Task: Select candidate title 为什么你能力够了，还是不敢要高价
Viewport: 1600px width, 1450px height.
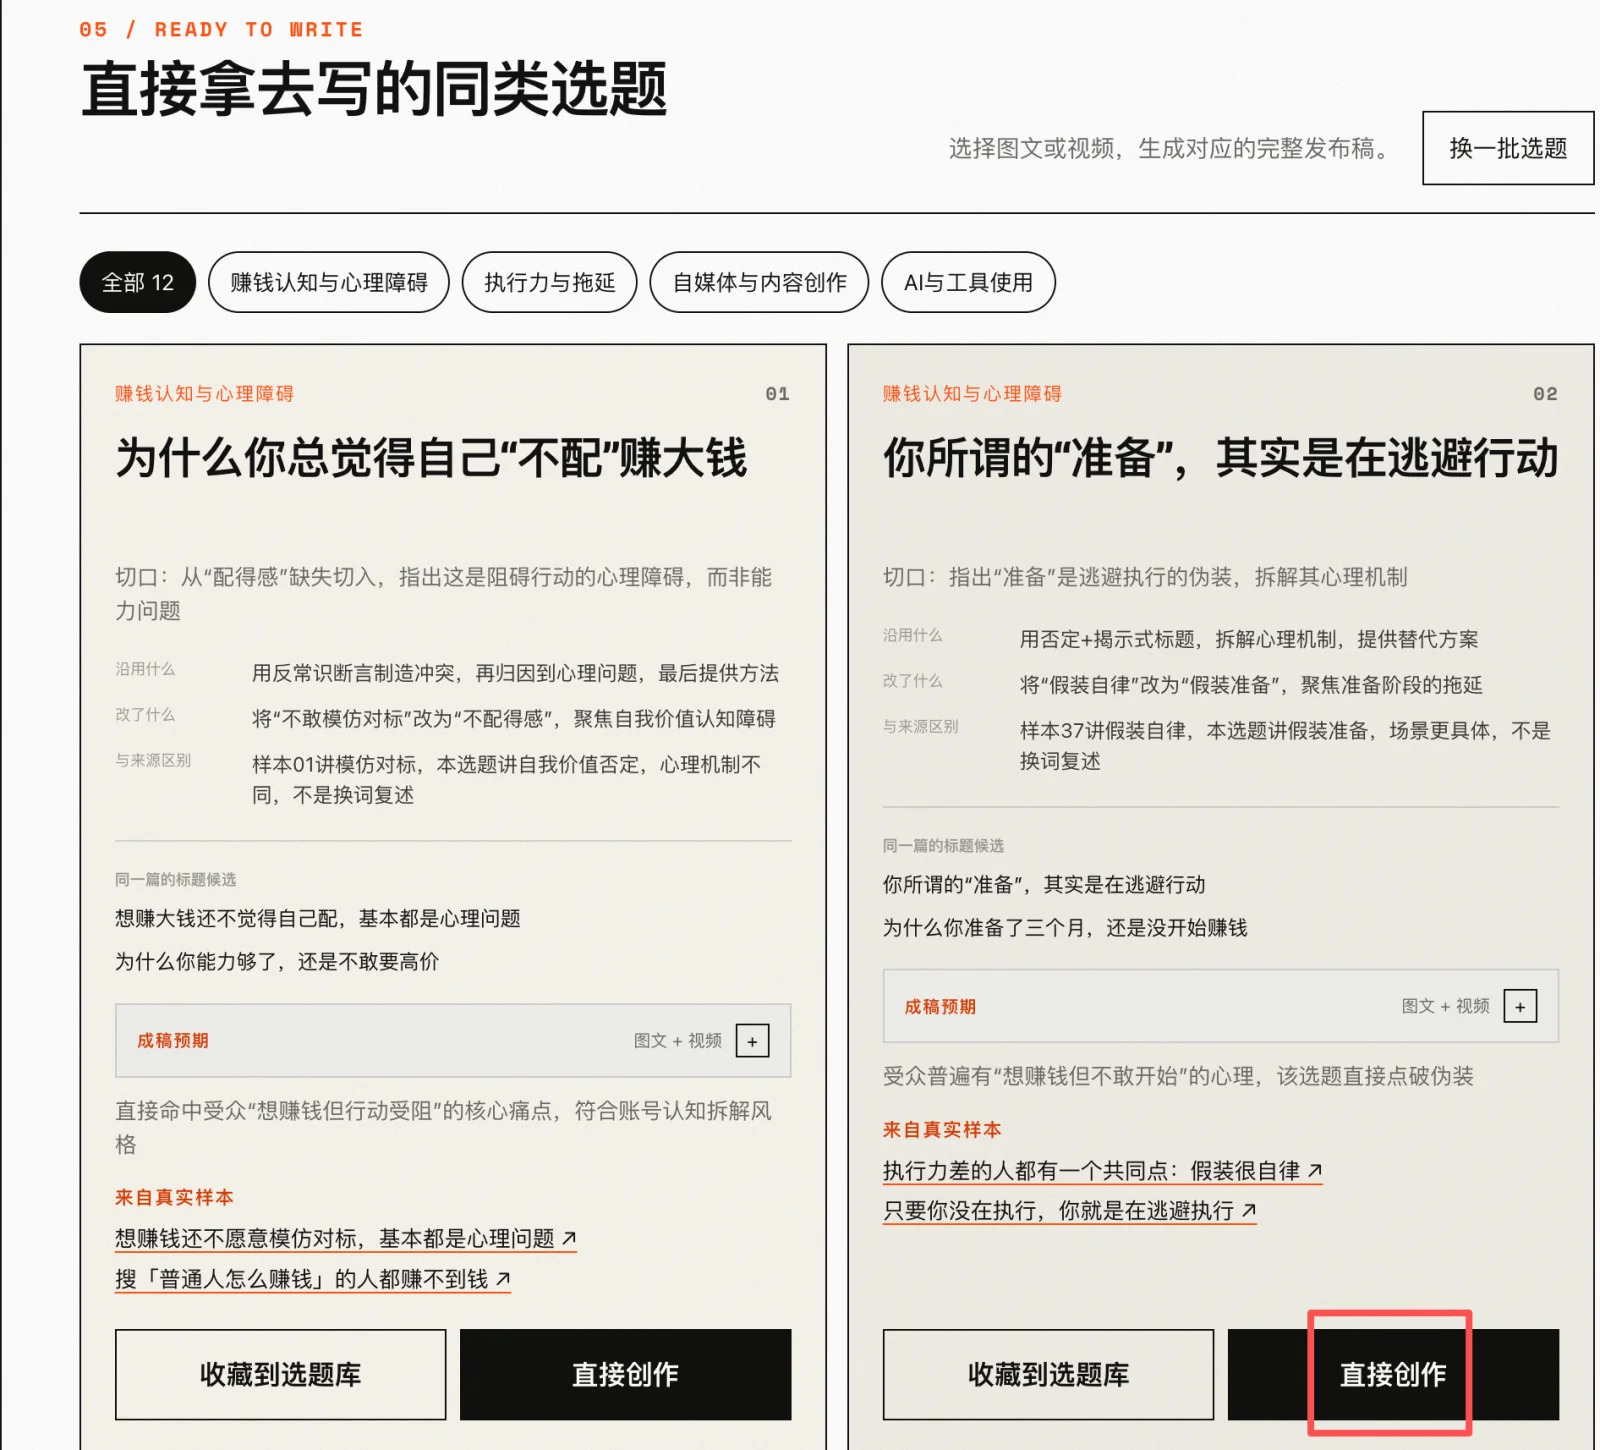Action: [x=277, y=961]
